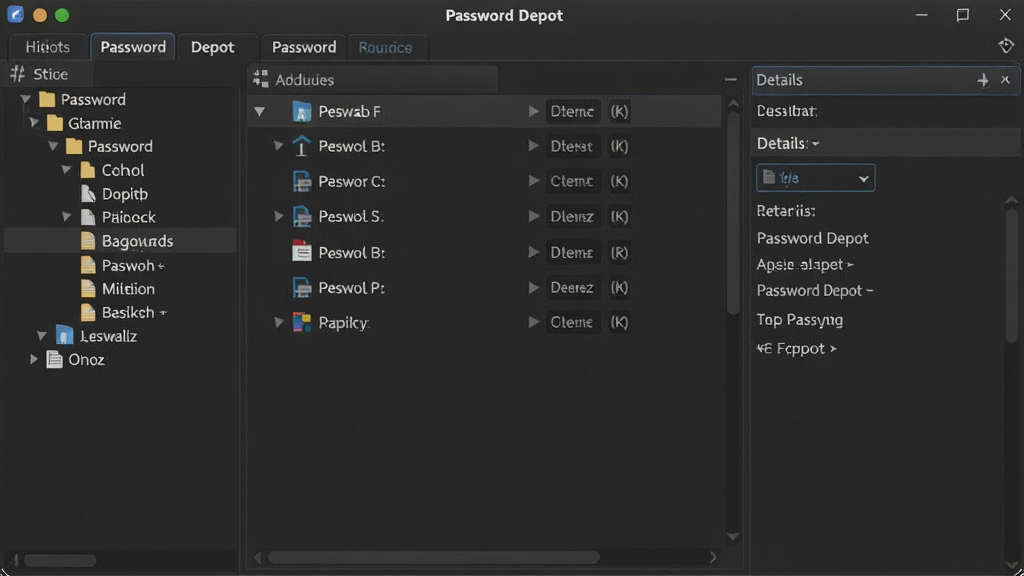This screenshot has height=576, width=1024.
Task: Click the list horizontal scrollbar thumb
Action: 434,557
